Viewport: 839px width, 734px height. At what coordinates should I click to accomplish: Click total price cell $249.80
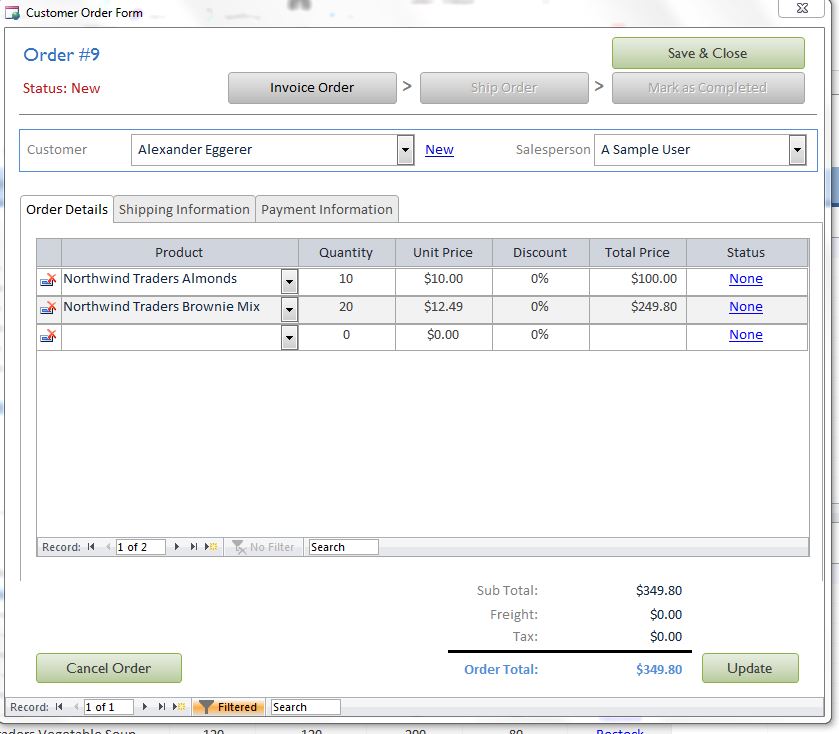tap(637, 309)
